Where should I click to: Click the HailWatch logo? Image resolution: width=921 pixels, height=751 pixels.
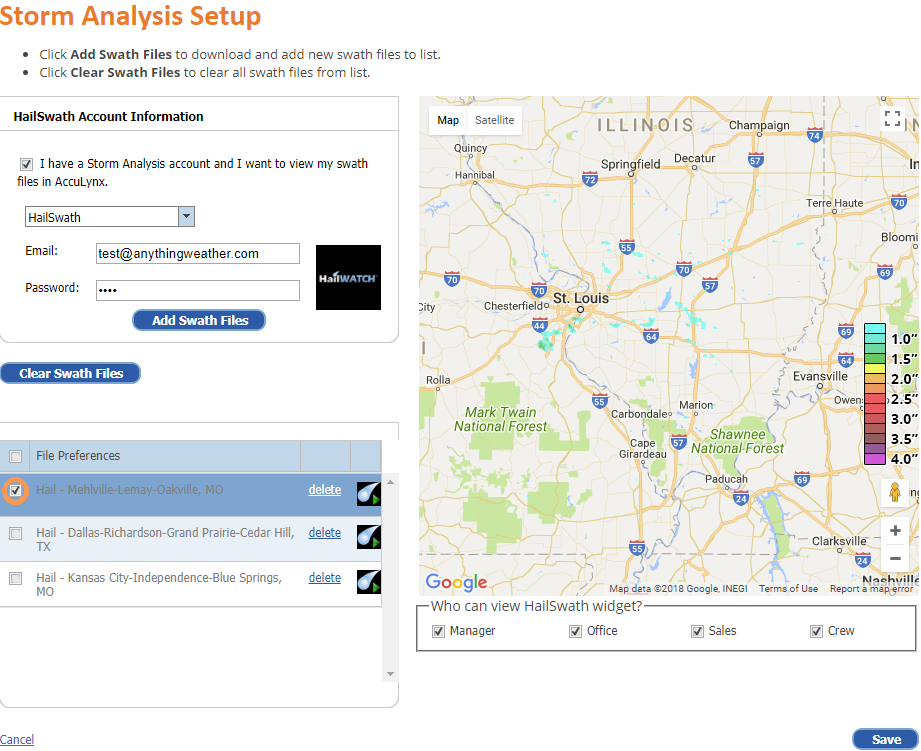coord(348,277)
